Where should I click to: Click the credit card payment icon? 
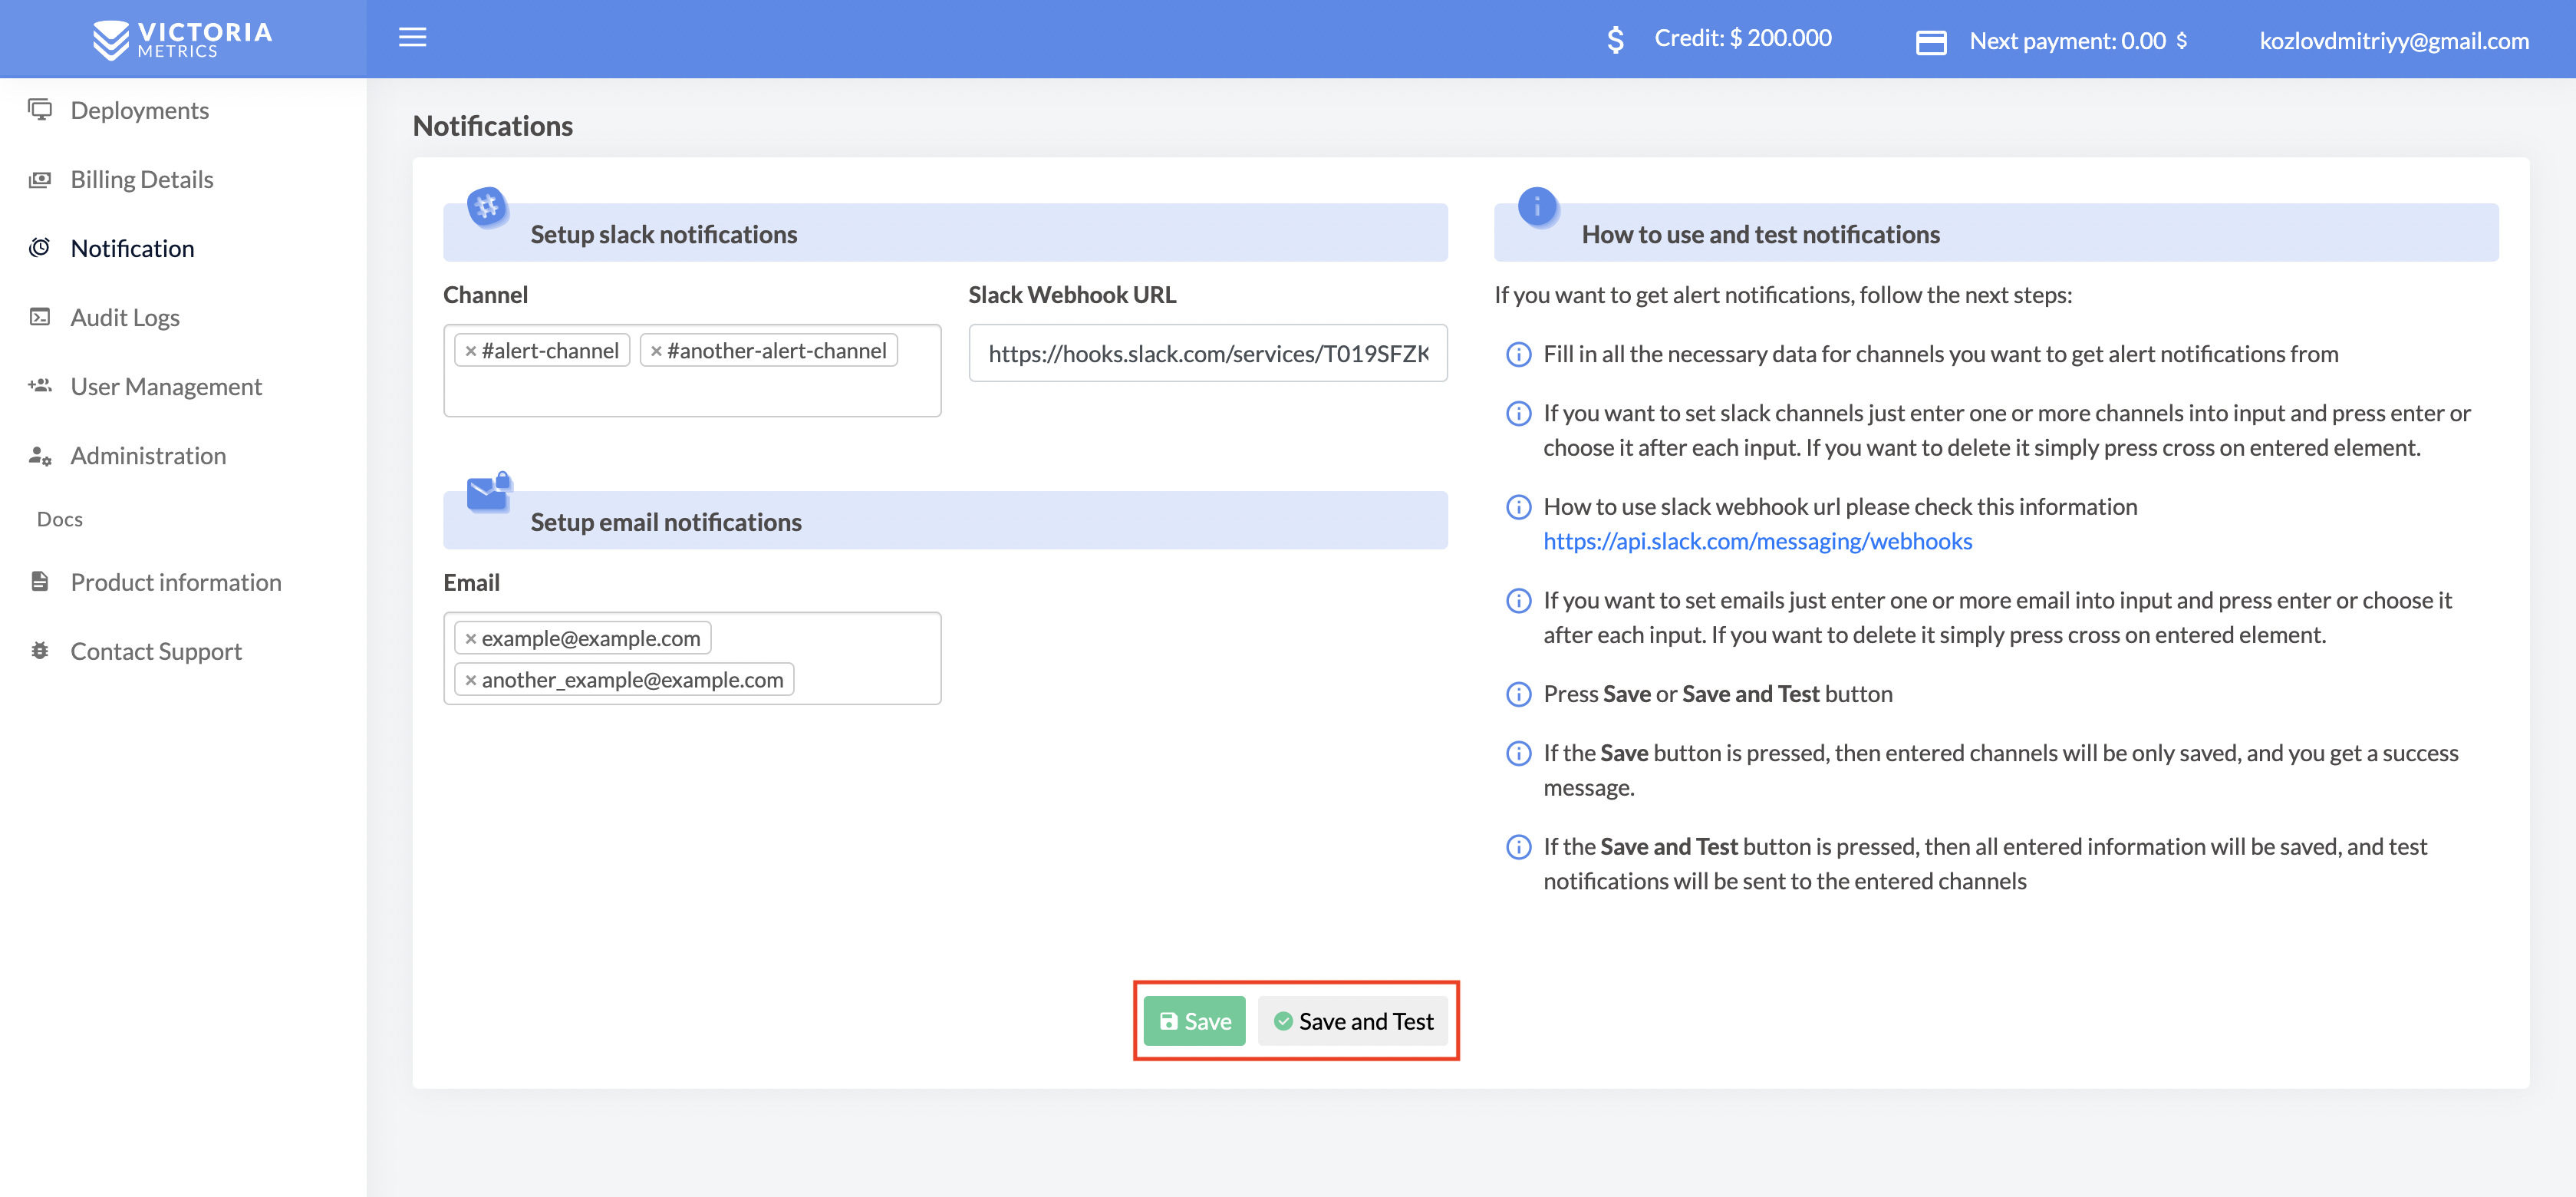[x=1930, y=42]
